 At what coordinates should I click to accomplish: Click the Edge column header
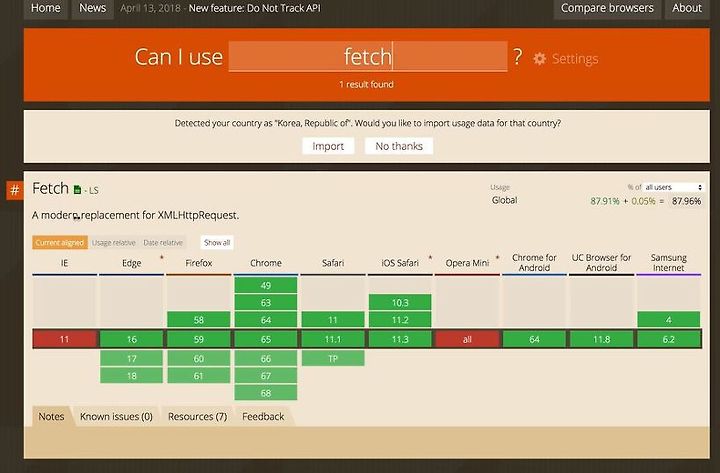pyautogui.click(x=132, y=263)
